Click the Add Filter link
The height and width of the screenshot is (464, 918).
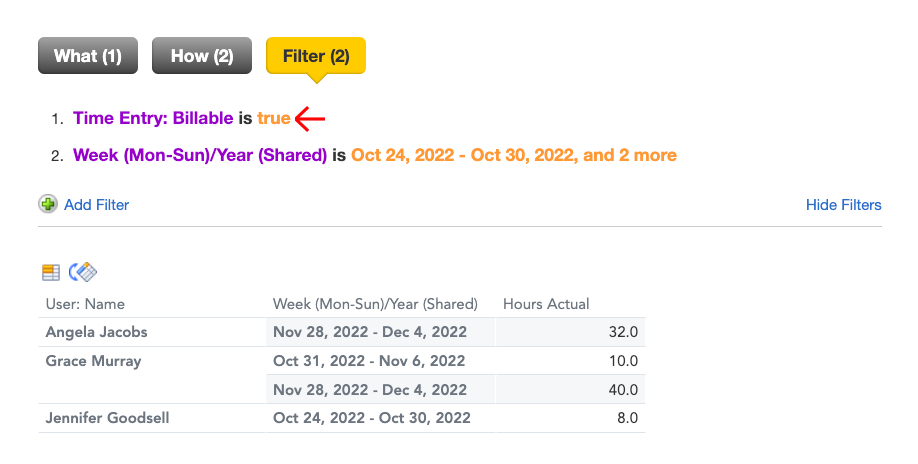[x=97, y=205]
